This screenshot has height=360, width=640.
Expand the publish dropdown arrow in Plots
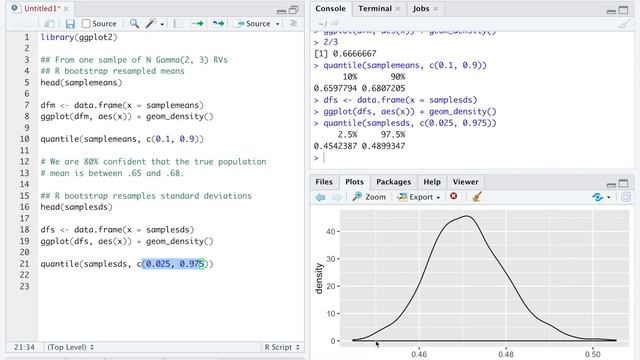pyautogui.click(x=609, y=198)
